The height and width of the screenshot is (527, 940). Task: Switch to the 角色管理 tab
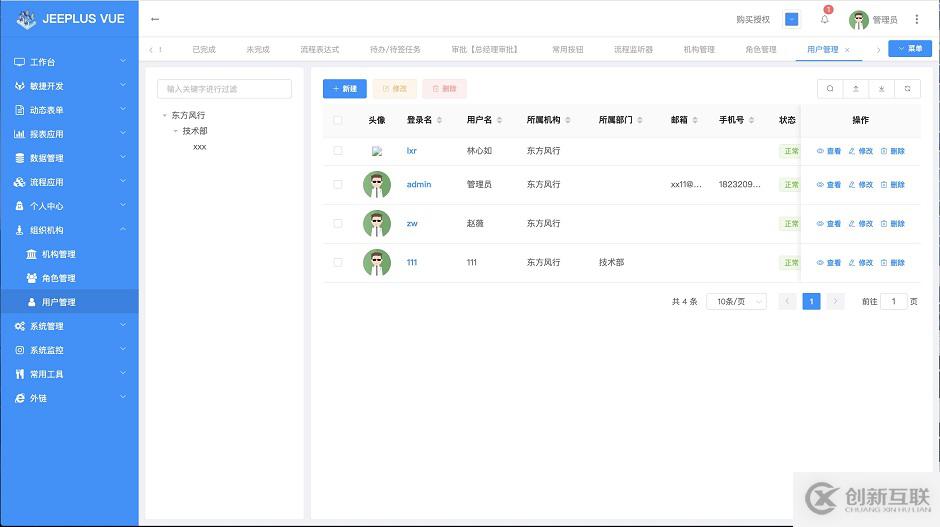point(760,49)
